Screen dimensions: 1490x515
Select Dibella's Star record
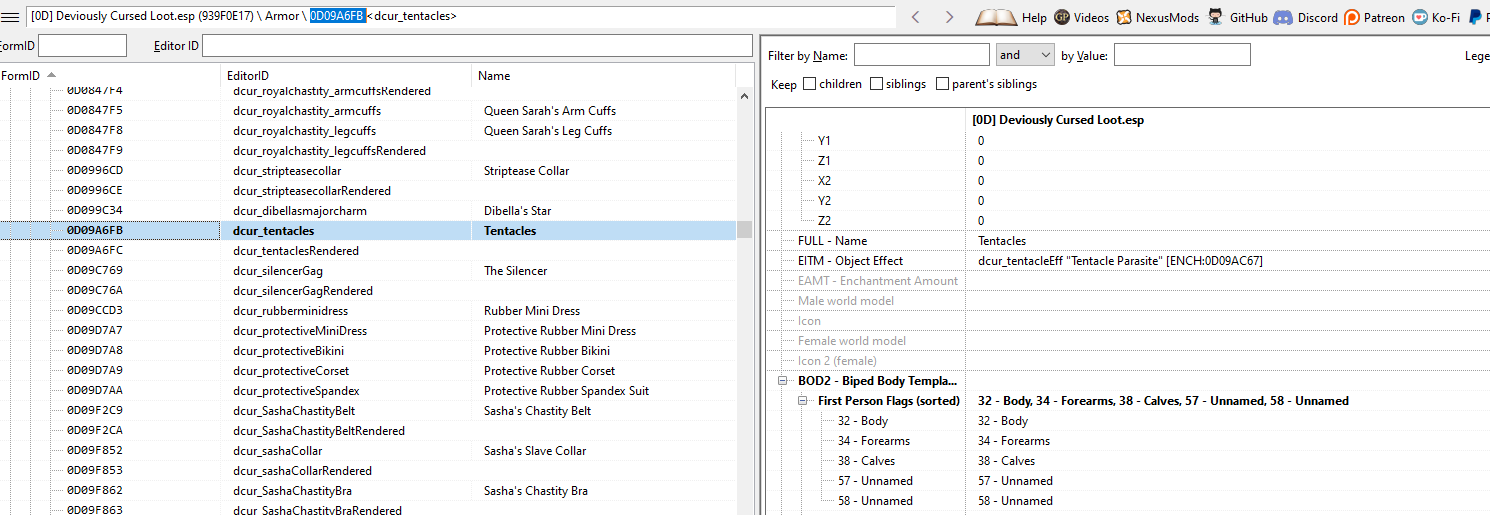[x=368, y=211]
